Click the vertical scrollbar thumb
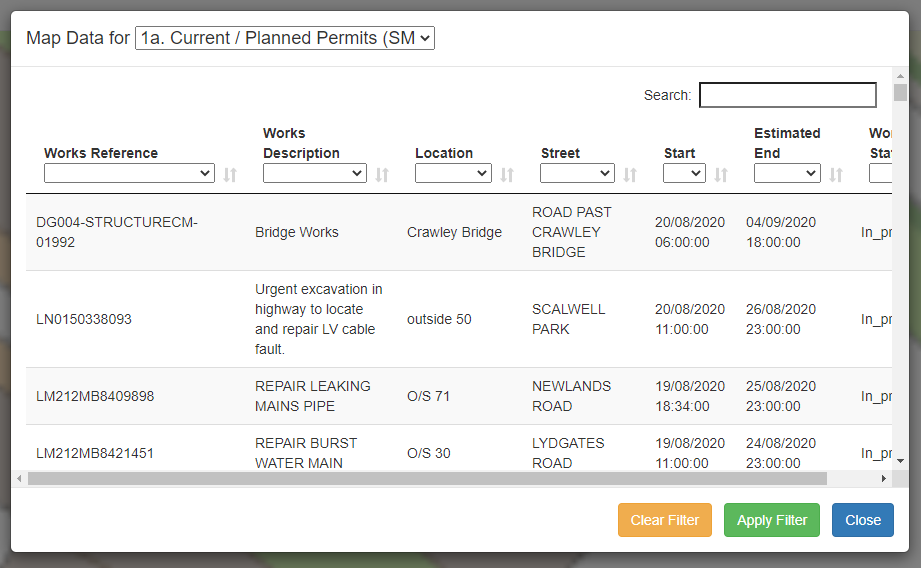The width and height of the screenshot is (921, 568). point(900,93)
